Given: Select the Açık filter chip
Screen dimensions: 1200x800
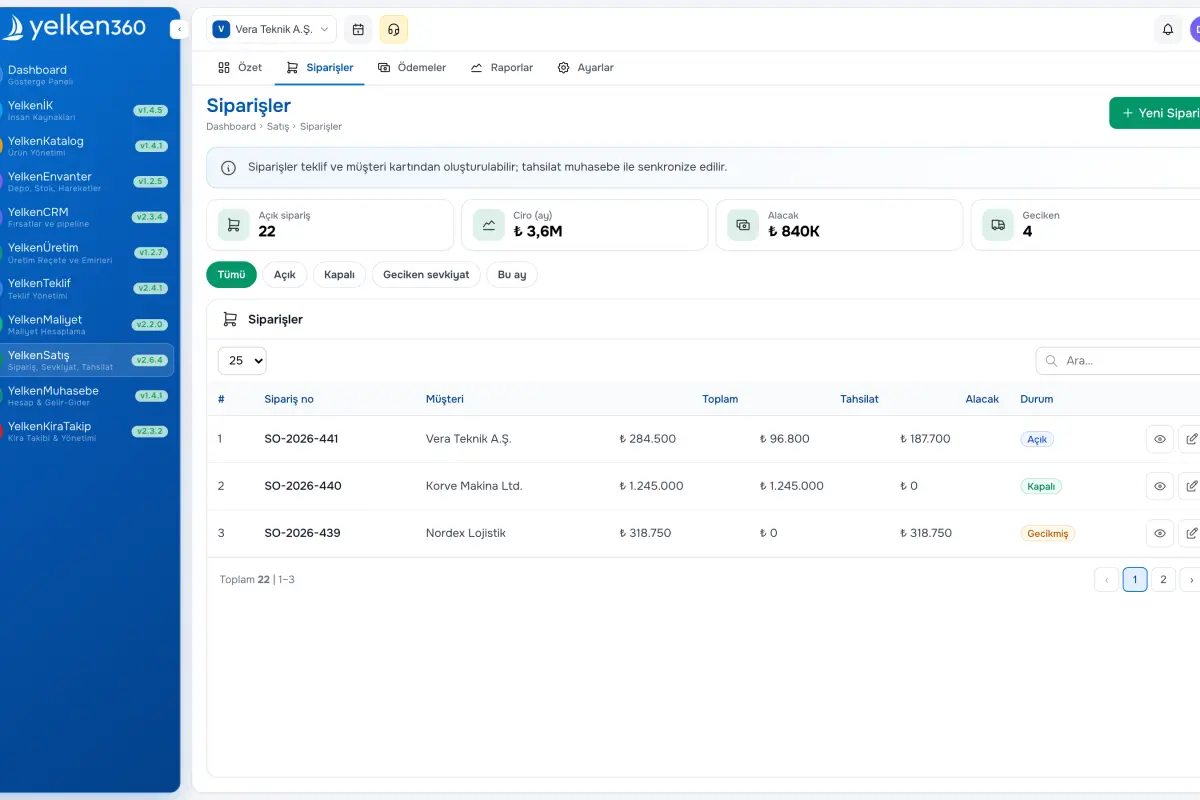Looking at the screenshot, I should click(285, 275).
